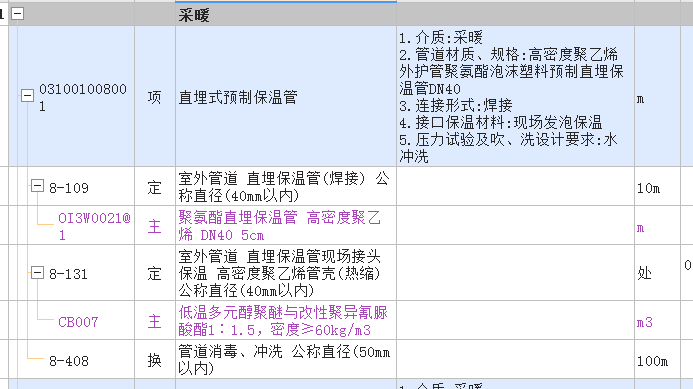Select quota code 8-109
693x389 pixels.
click(69, 188)
